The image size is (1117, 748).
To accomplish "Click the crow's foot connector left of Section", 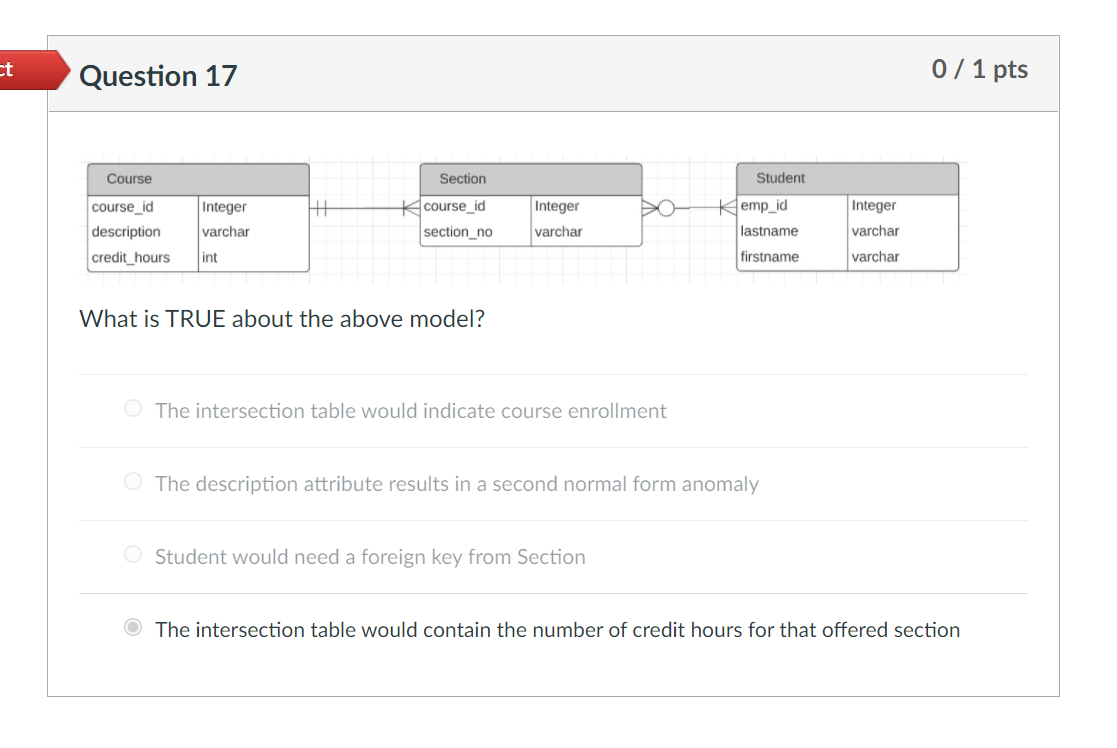I will pyautogui.click(x=410, y=207).
